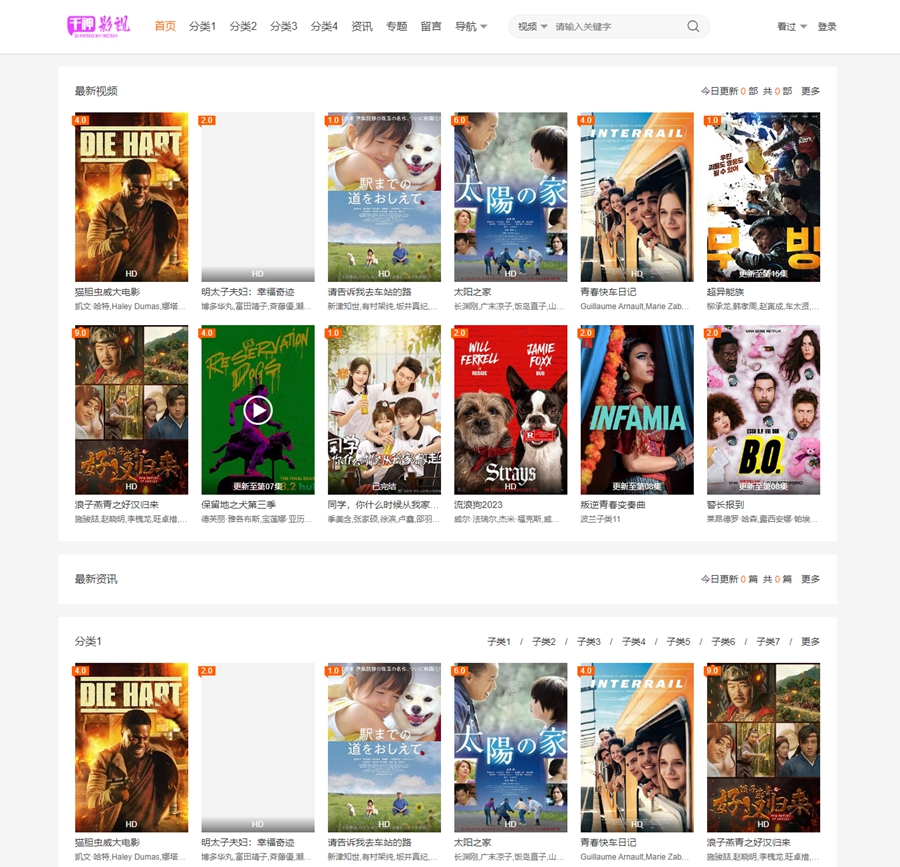Focus the keyword search input field
Image resolution: width=900 pixels, height=867 pixels.
[617, 26]
